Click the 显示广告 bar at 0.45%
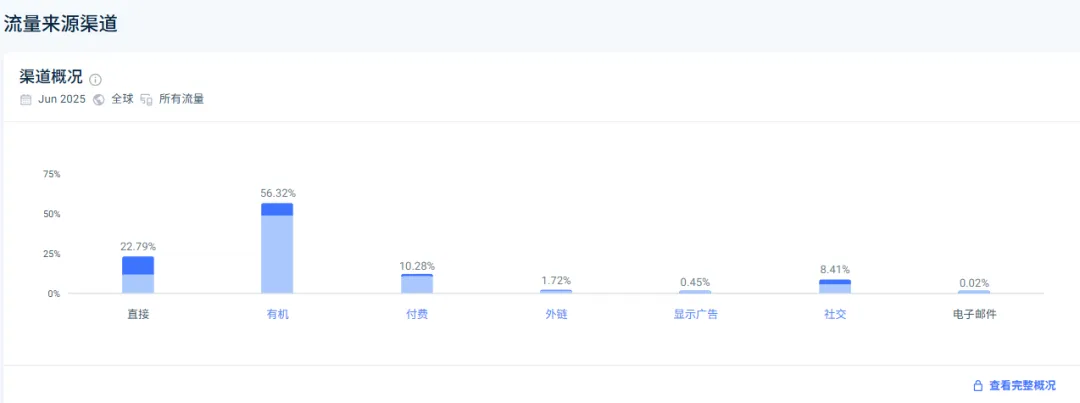1080x403 pixels. click(695, 292)
